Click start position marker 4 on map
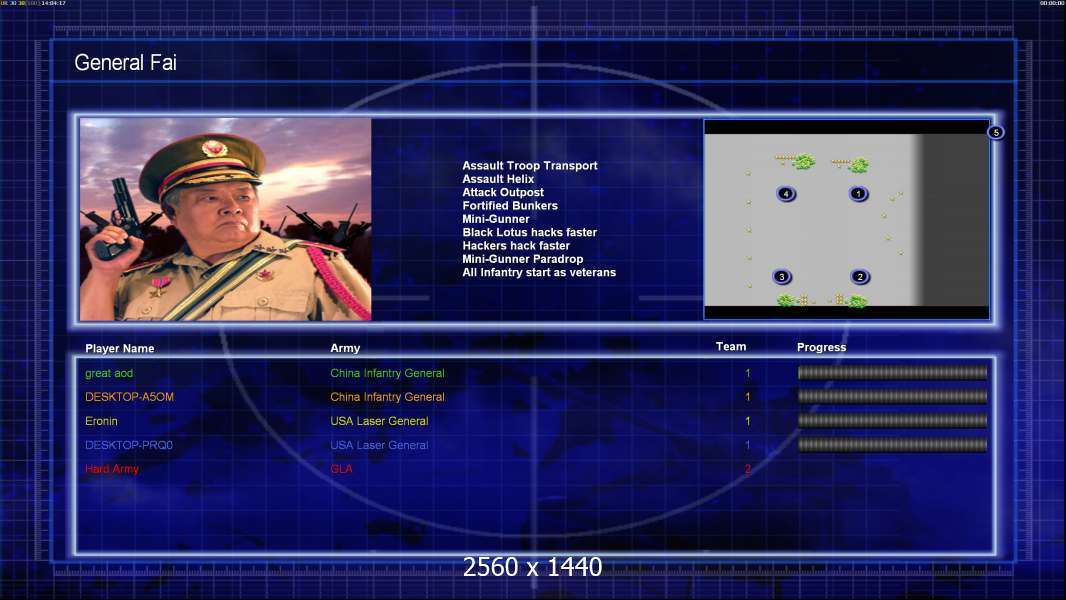 (x=786, y=194)
